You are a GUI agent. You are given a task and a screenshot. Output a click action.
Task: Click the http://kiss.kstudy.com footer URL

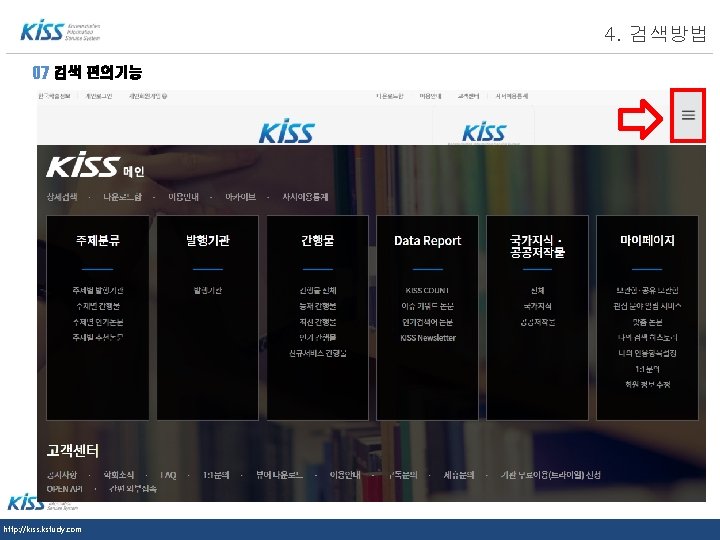[43, 529]
